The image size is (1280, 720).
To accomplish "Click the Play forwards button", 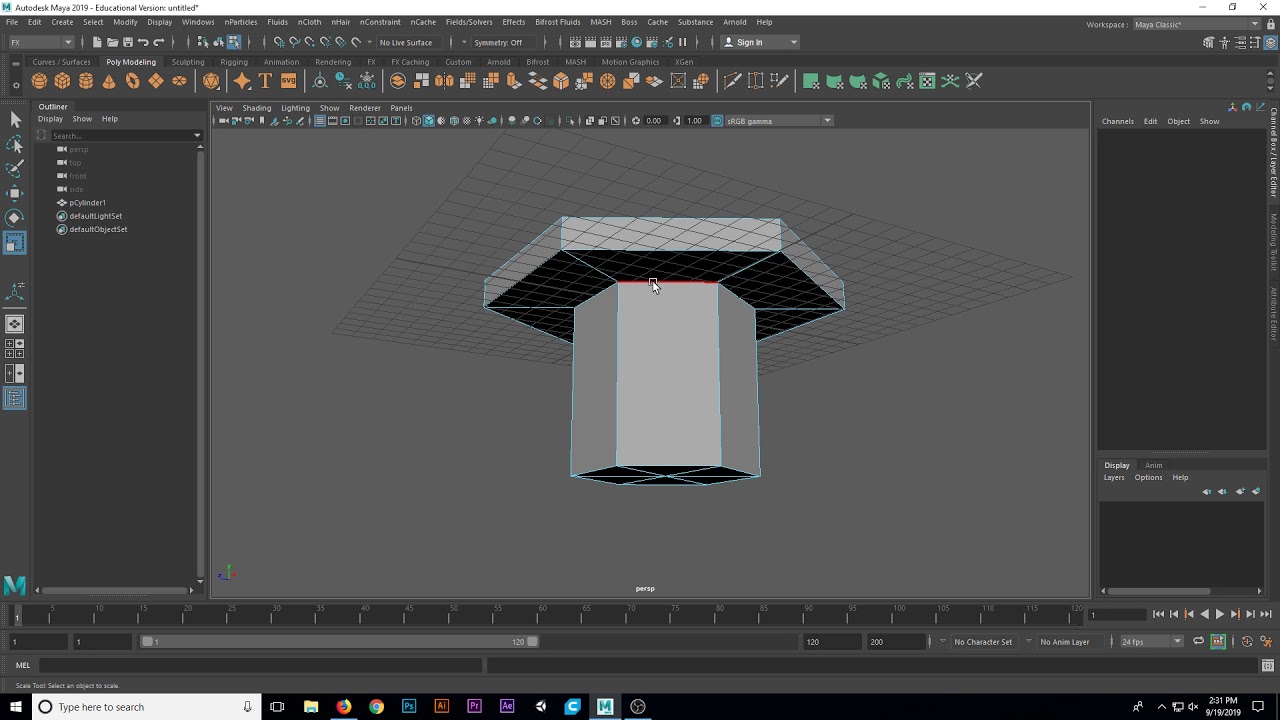I will 1219,614.
